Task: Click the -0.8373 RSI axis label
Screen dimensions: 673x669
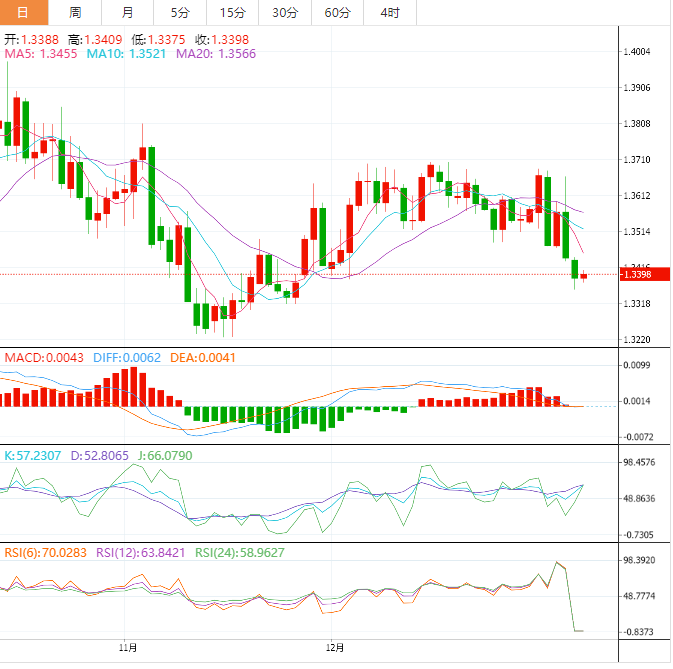Action: tap(638, 633)
